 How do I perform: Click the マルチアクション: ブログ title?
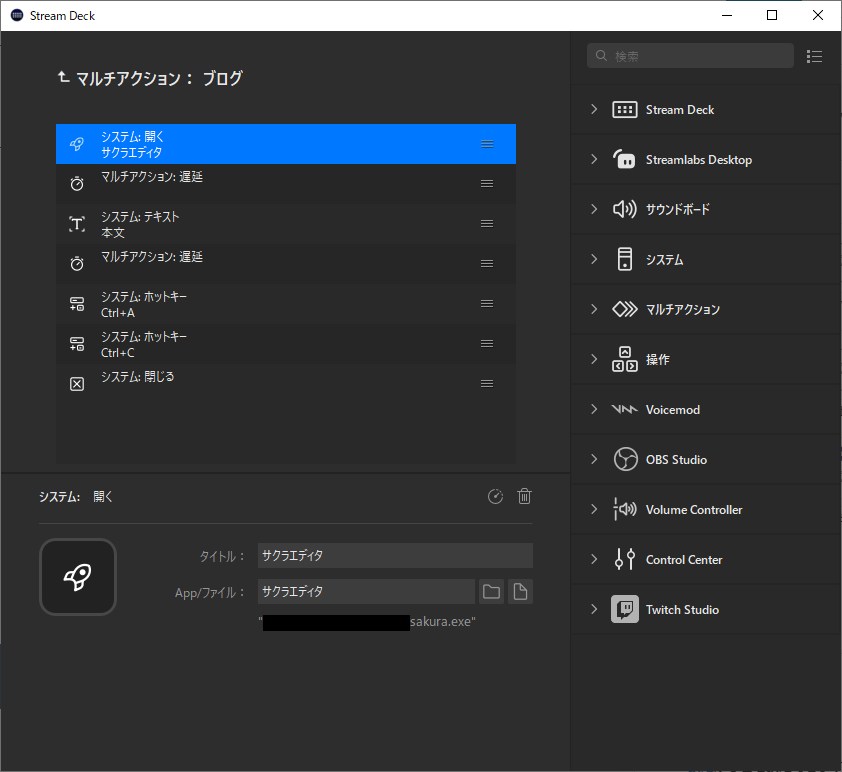[159, 79]
